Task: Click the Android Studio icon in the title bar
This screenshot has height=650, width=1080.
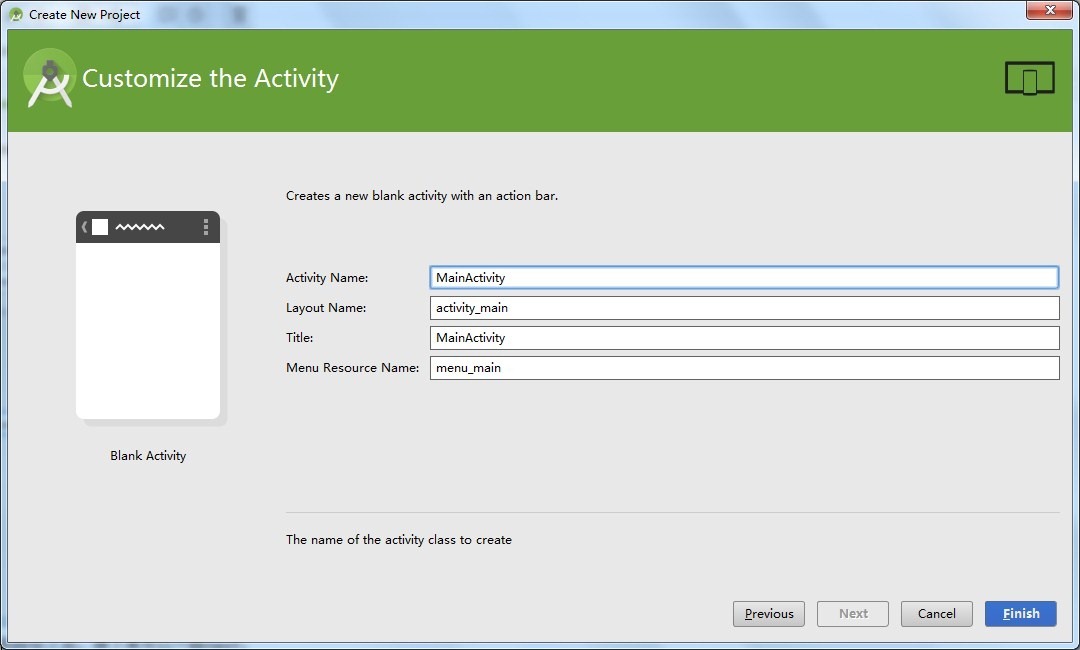Action: 15,14
